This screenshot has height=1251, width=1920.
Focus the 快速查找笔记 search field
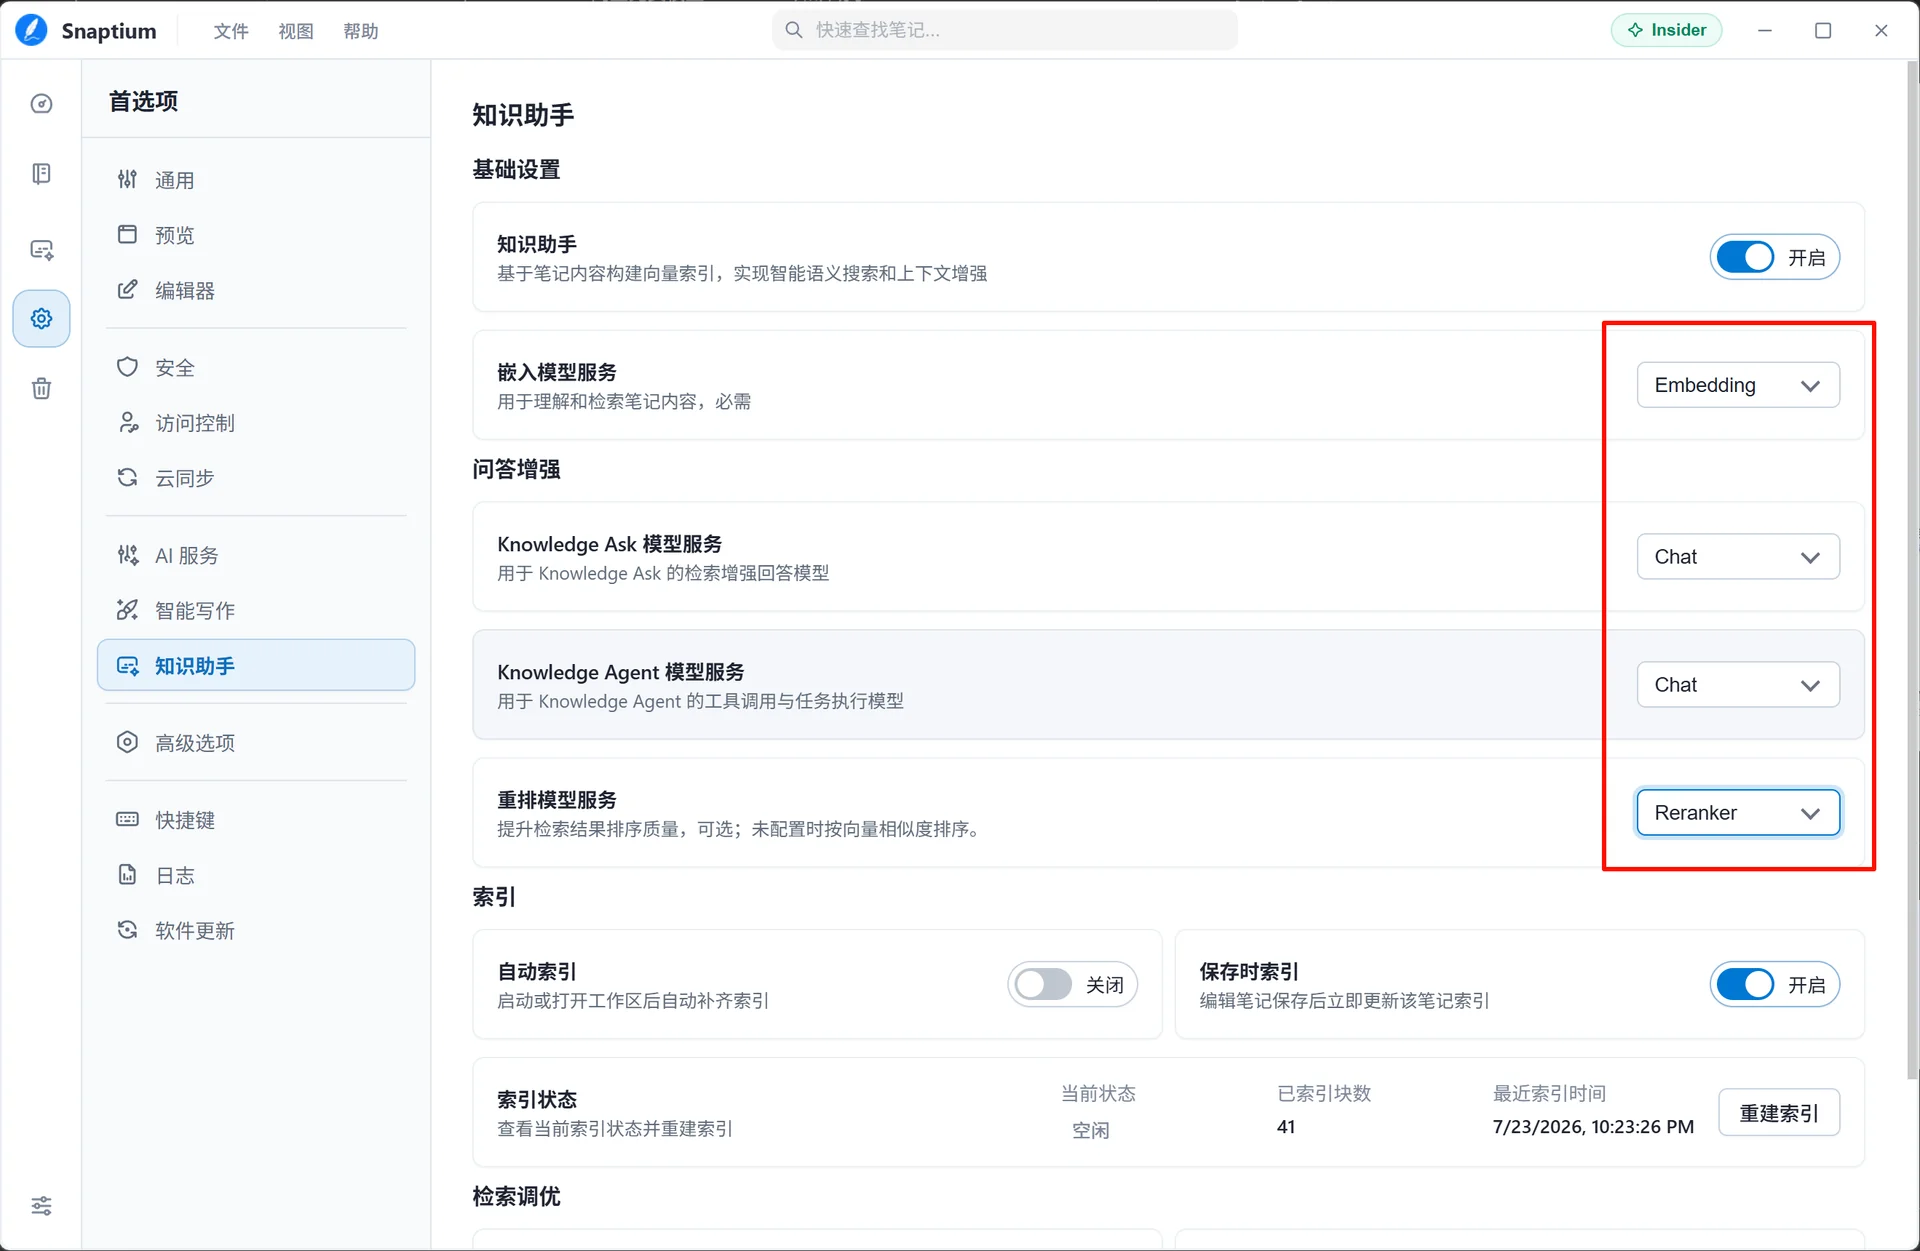(x=1005, y=30)
